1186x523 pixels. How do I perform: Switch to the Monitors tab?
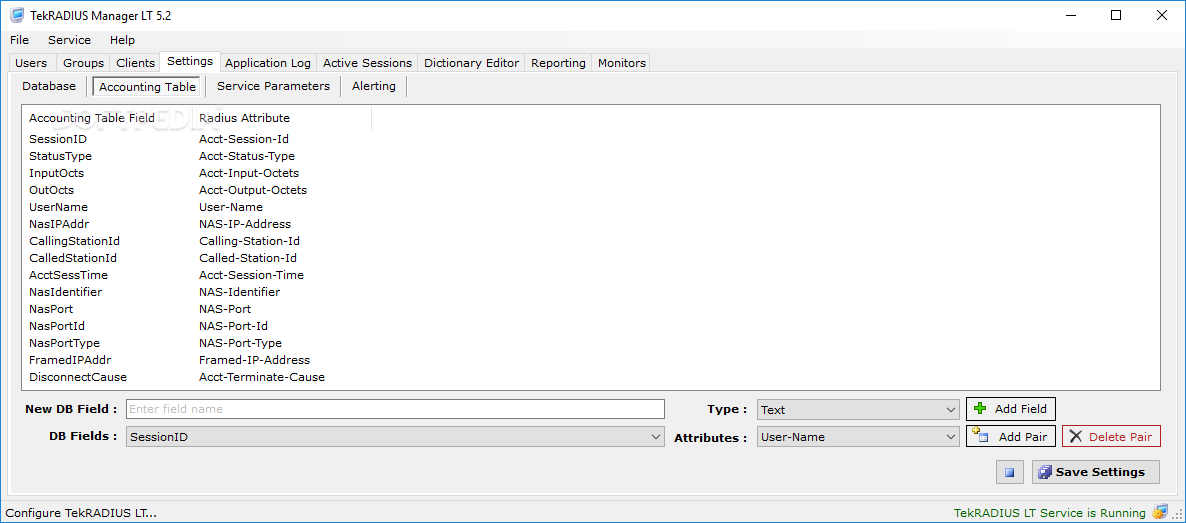pyautogui.click(x=622, y=63)
